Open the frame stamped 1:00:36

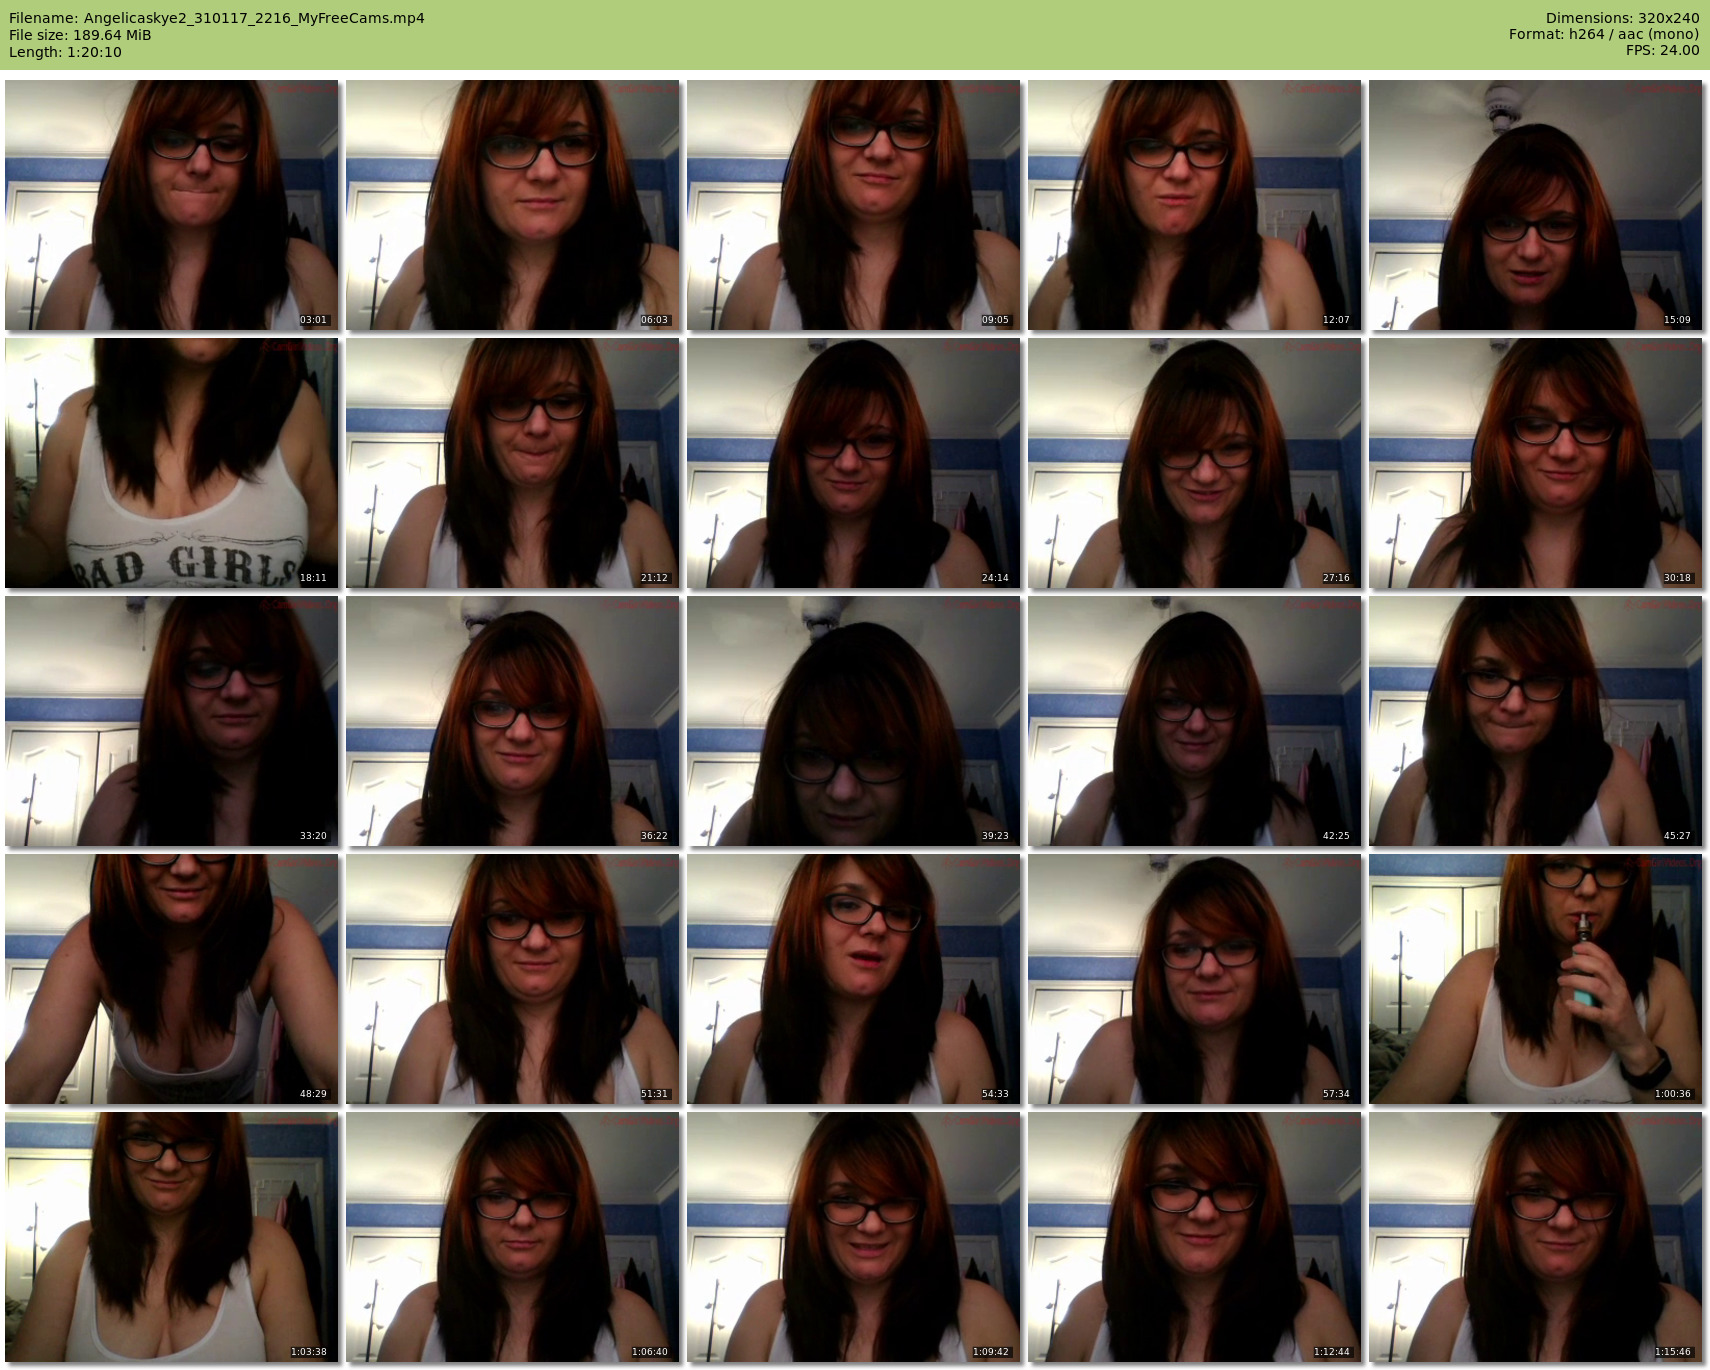[1536, 979]
